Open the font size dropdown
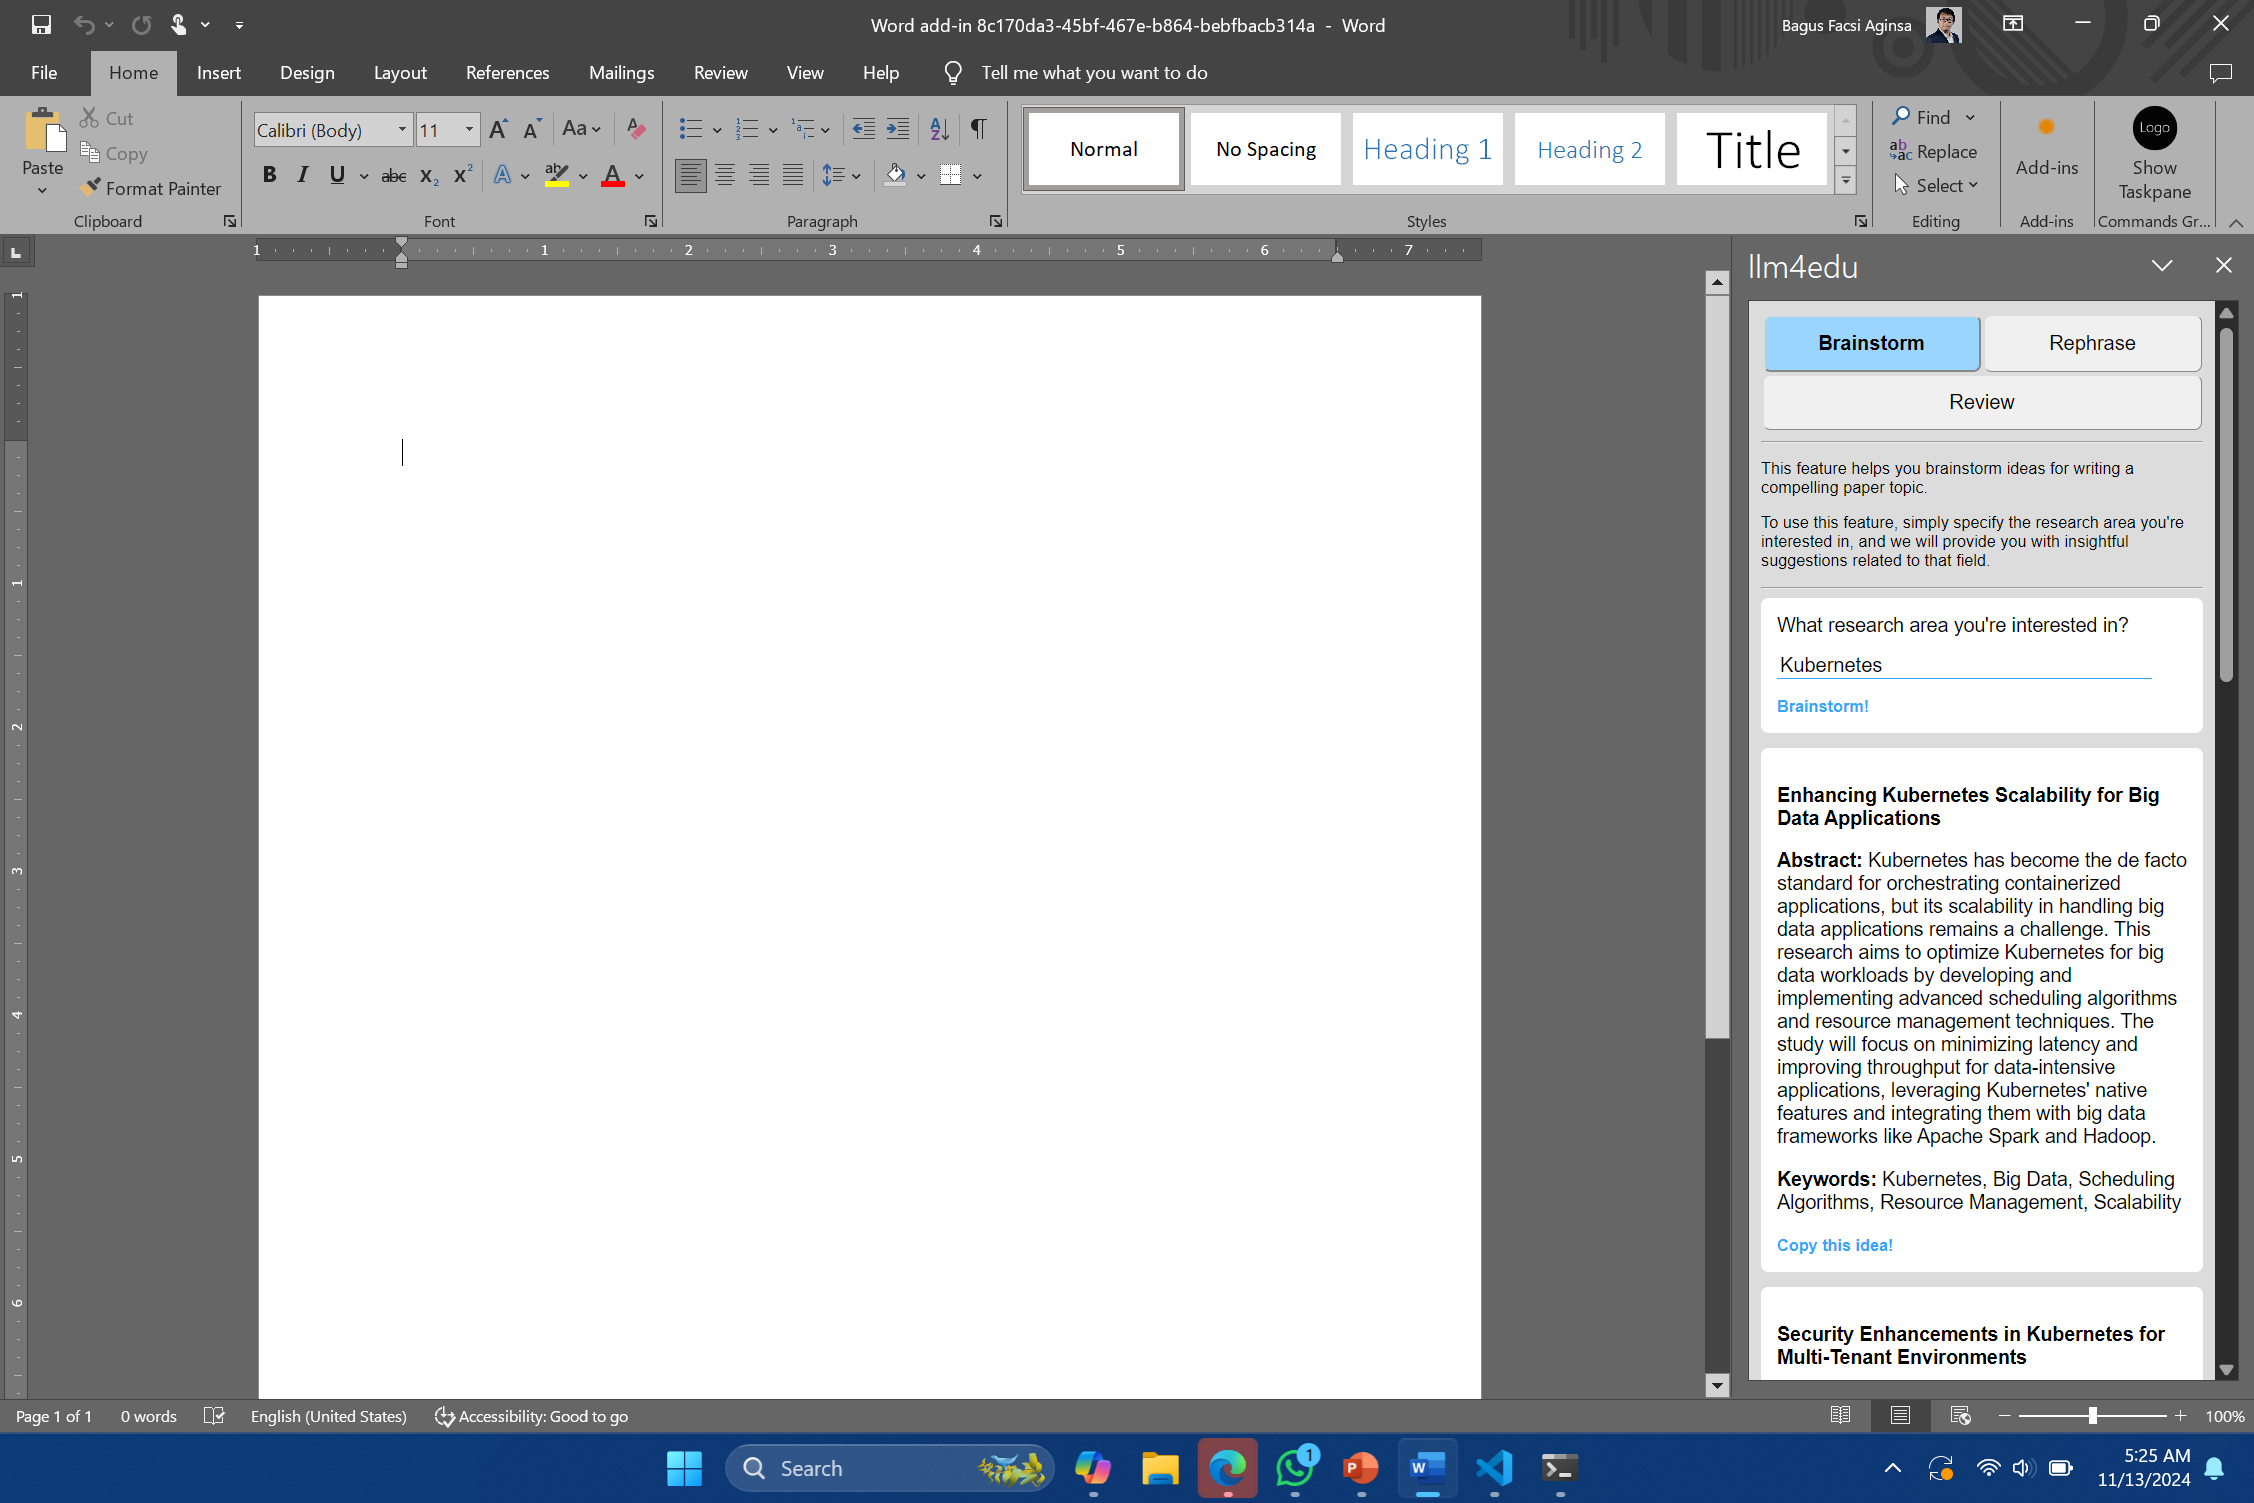Screen dimensions: 2254x1503 coord(468,129)
